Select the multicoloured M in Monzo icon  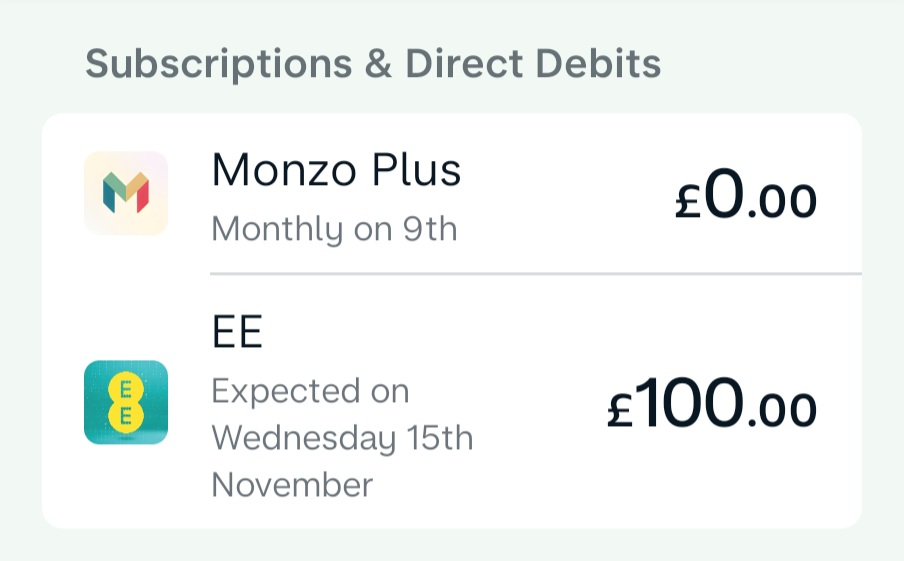click(126, 193)
